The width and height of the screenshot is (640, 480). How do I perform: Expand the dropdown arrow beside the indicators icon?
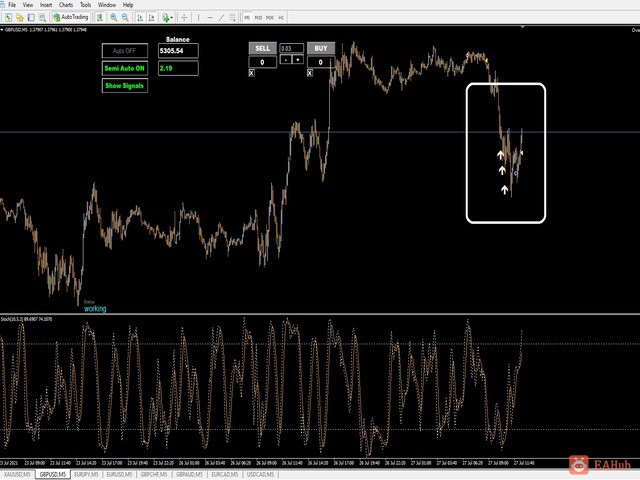[x=171, y=18]
